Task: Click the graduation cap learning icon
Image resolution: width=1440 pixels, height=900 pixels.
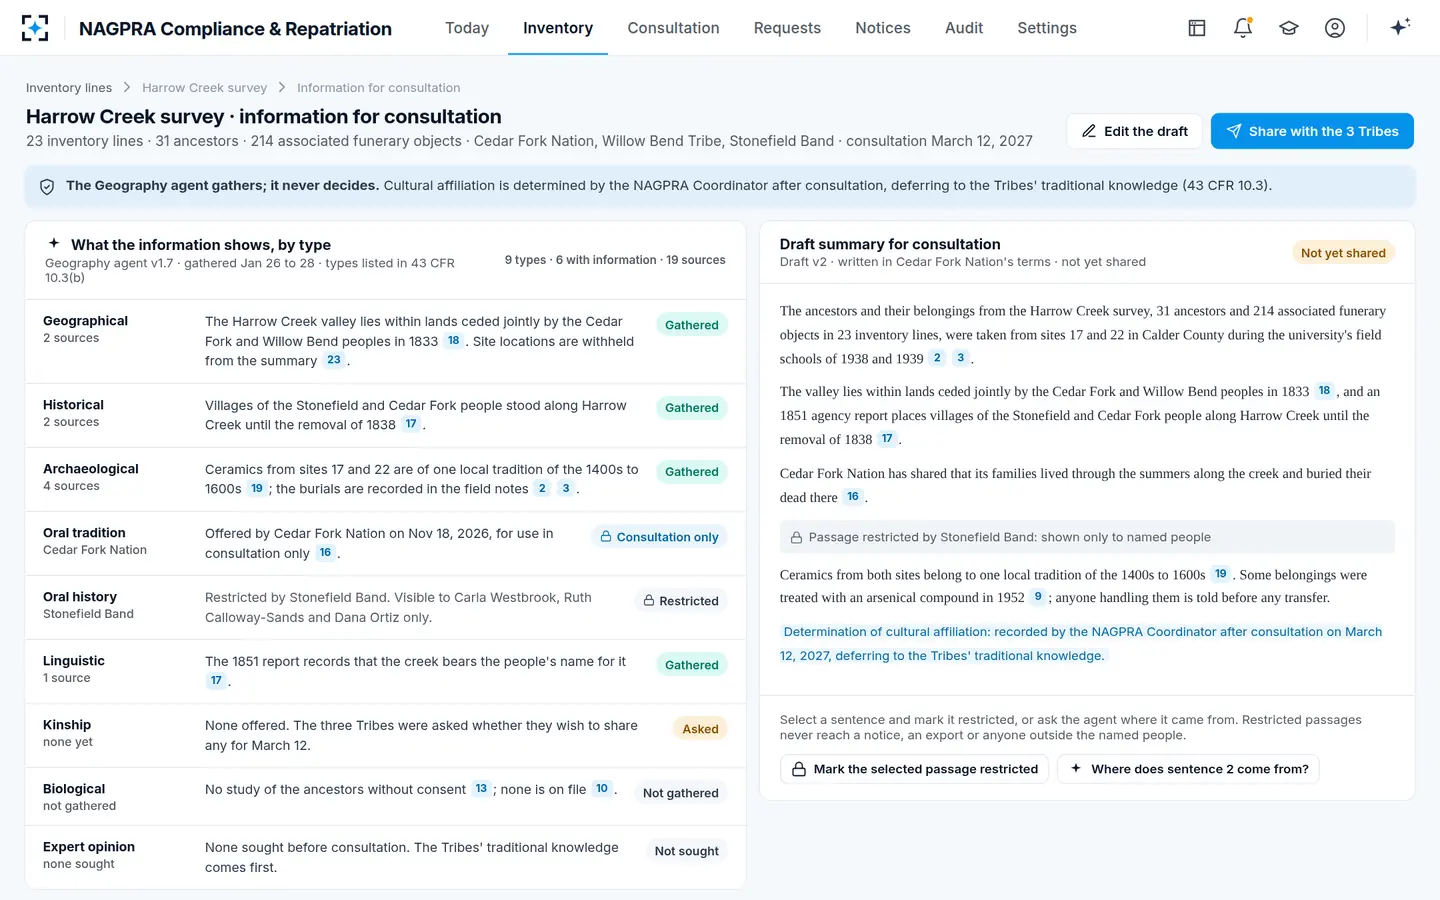Action: 1289,28
